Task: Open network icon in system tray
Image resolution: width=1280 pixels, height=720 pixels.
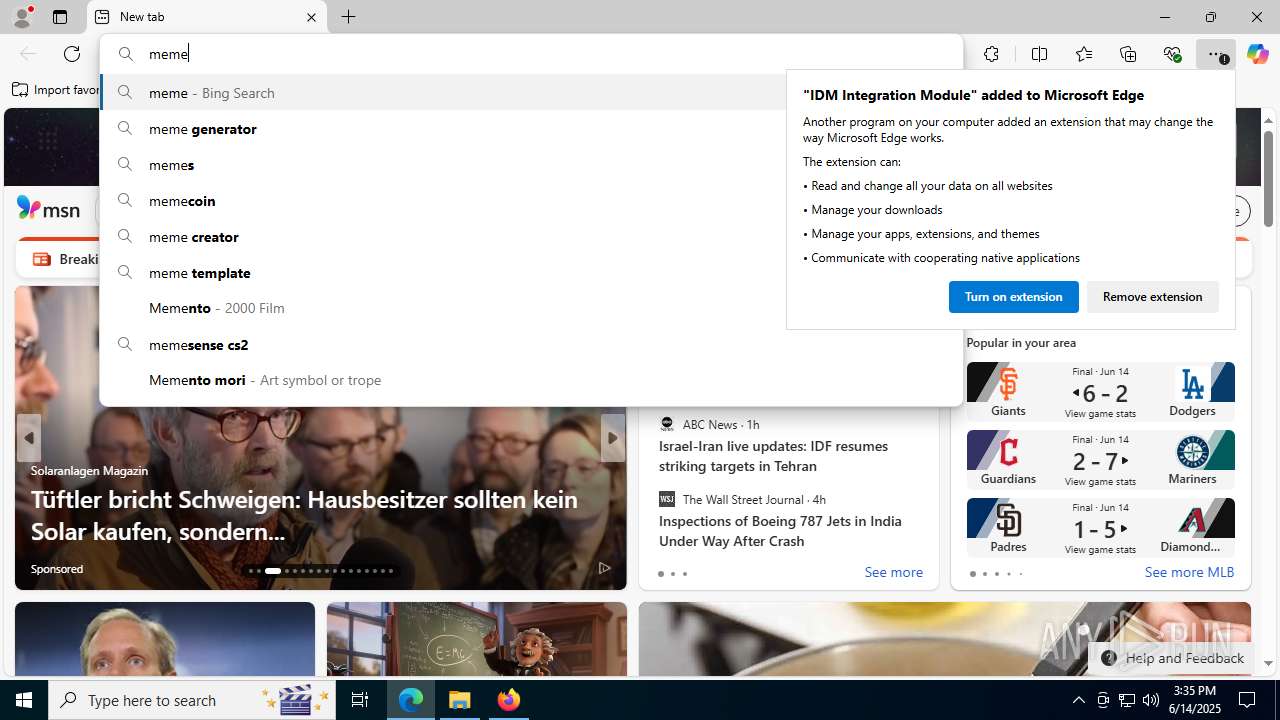Action: pyautogui.click(x=1127, y=700)
